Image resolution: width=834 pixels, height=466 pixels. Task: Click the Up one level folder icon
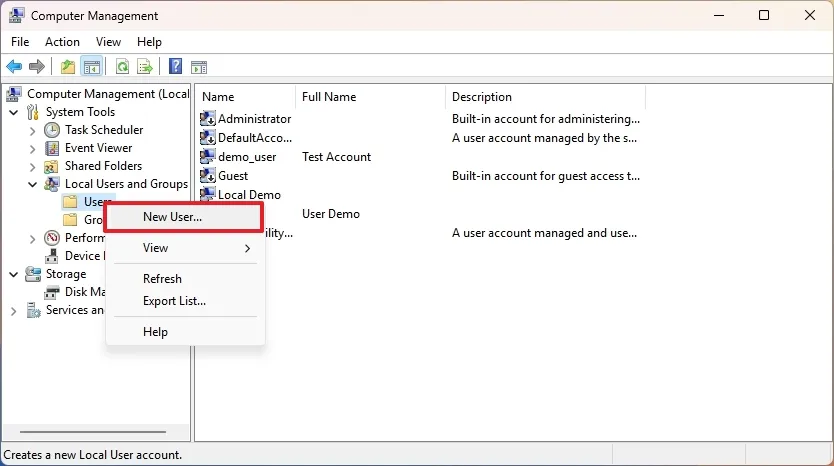coord(67,67)
